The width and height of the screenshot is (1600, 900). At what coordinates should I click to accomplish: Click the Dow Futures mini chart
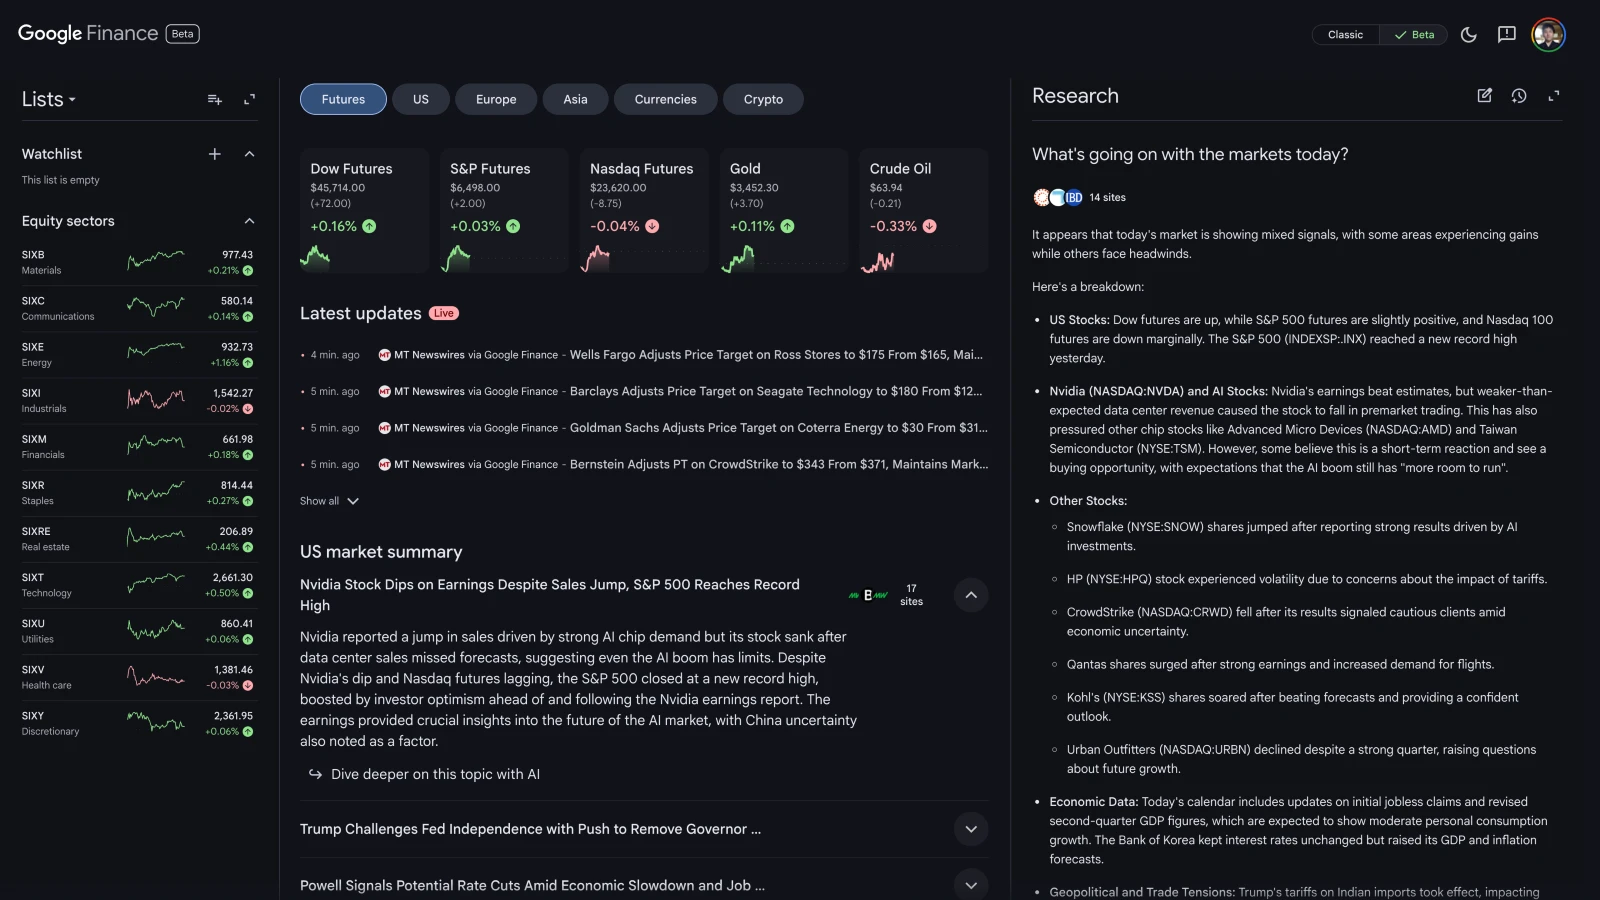[316, 258]
